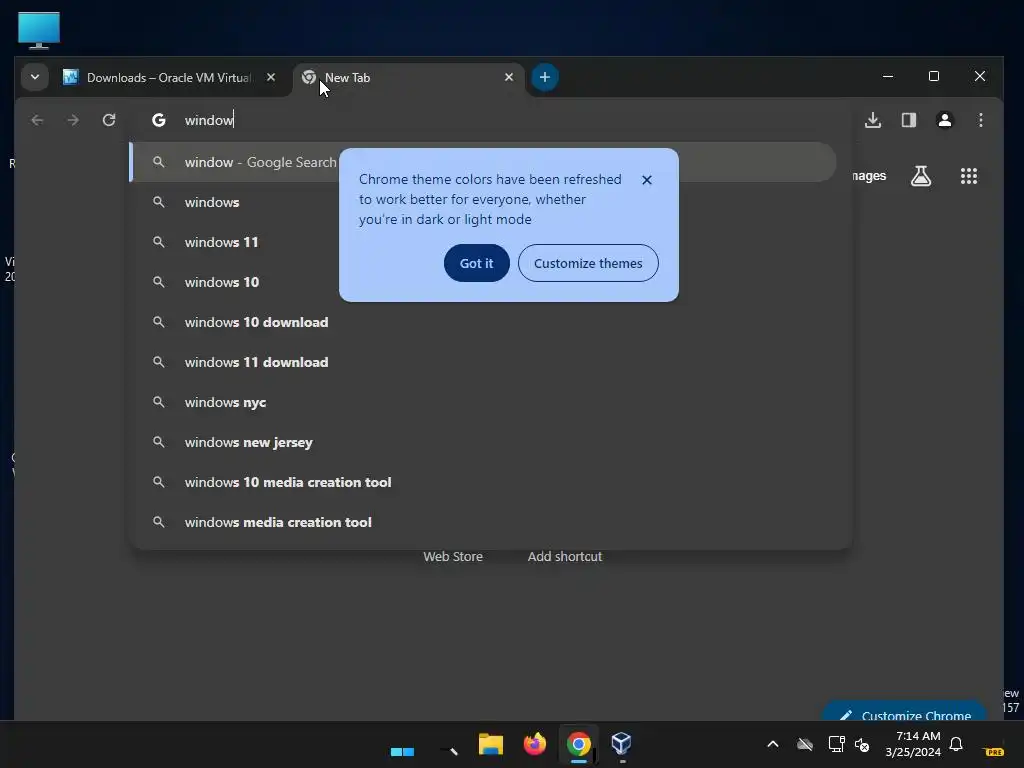
Task: Click the Customize themes button
Action: point(588,263)
